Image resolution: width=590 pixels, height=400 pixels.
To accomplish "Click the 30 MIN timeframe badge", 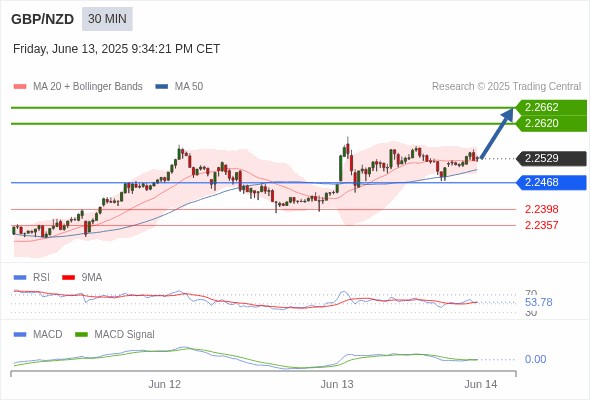I will tap(107, 19).
